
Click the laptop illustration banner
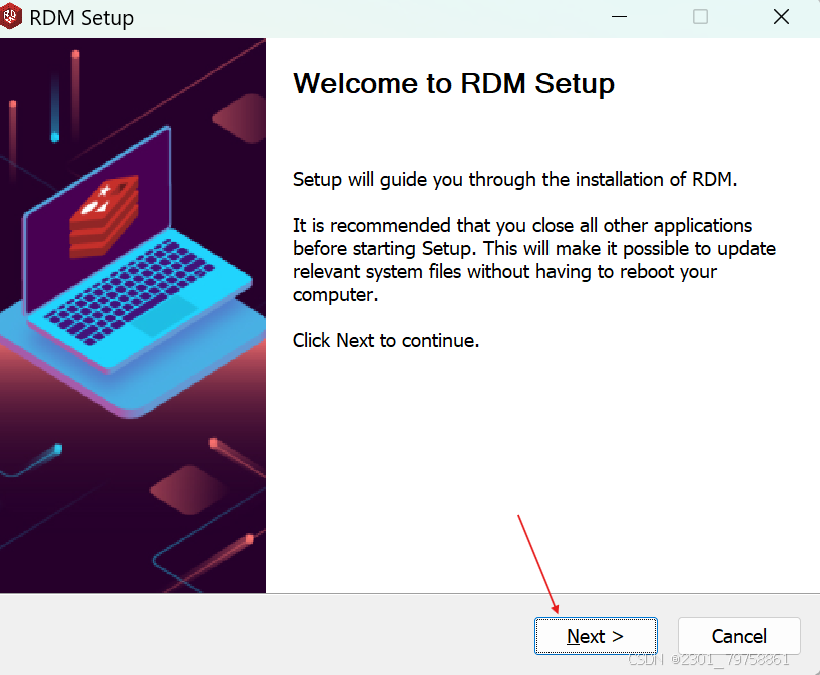pyautogui.click(x=133, y=315)
